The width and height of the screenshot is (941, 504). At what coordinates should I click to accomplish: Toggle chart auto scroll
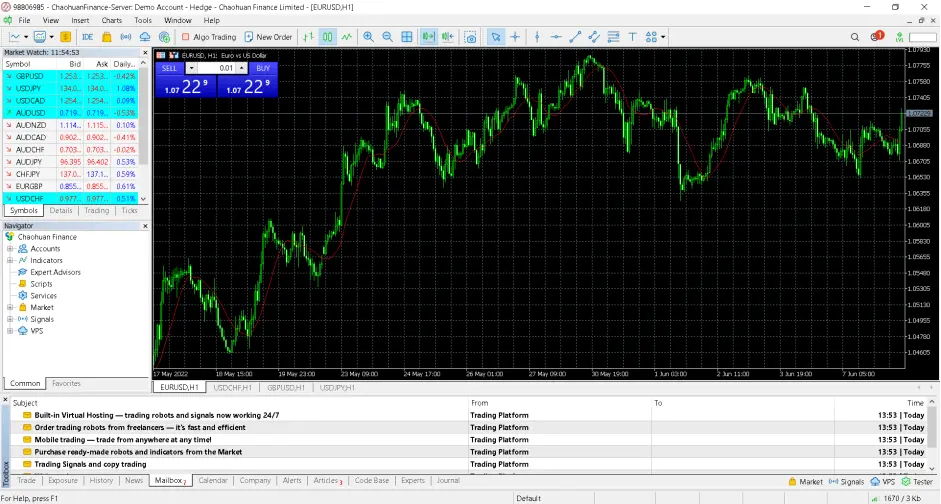click(x=428, y=37)
